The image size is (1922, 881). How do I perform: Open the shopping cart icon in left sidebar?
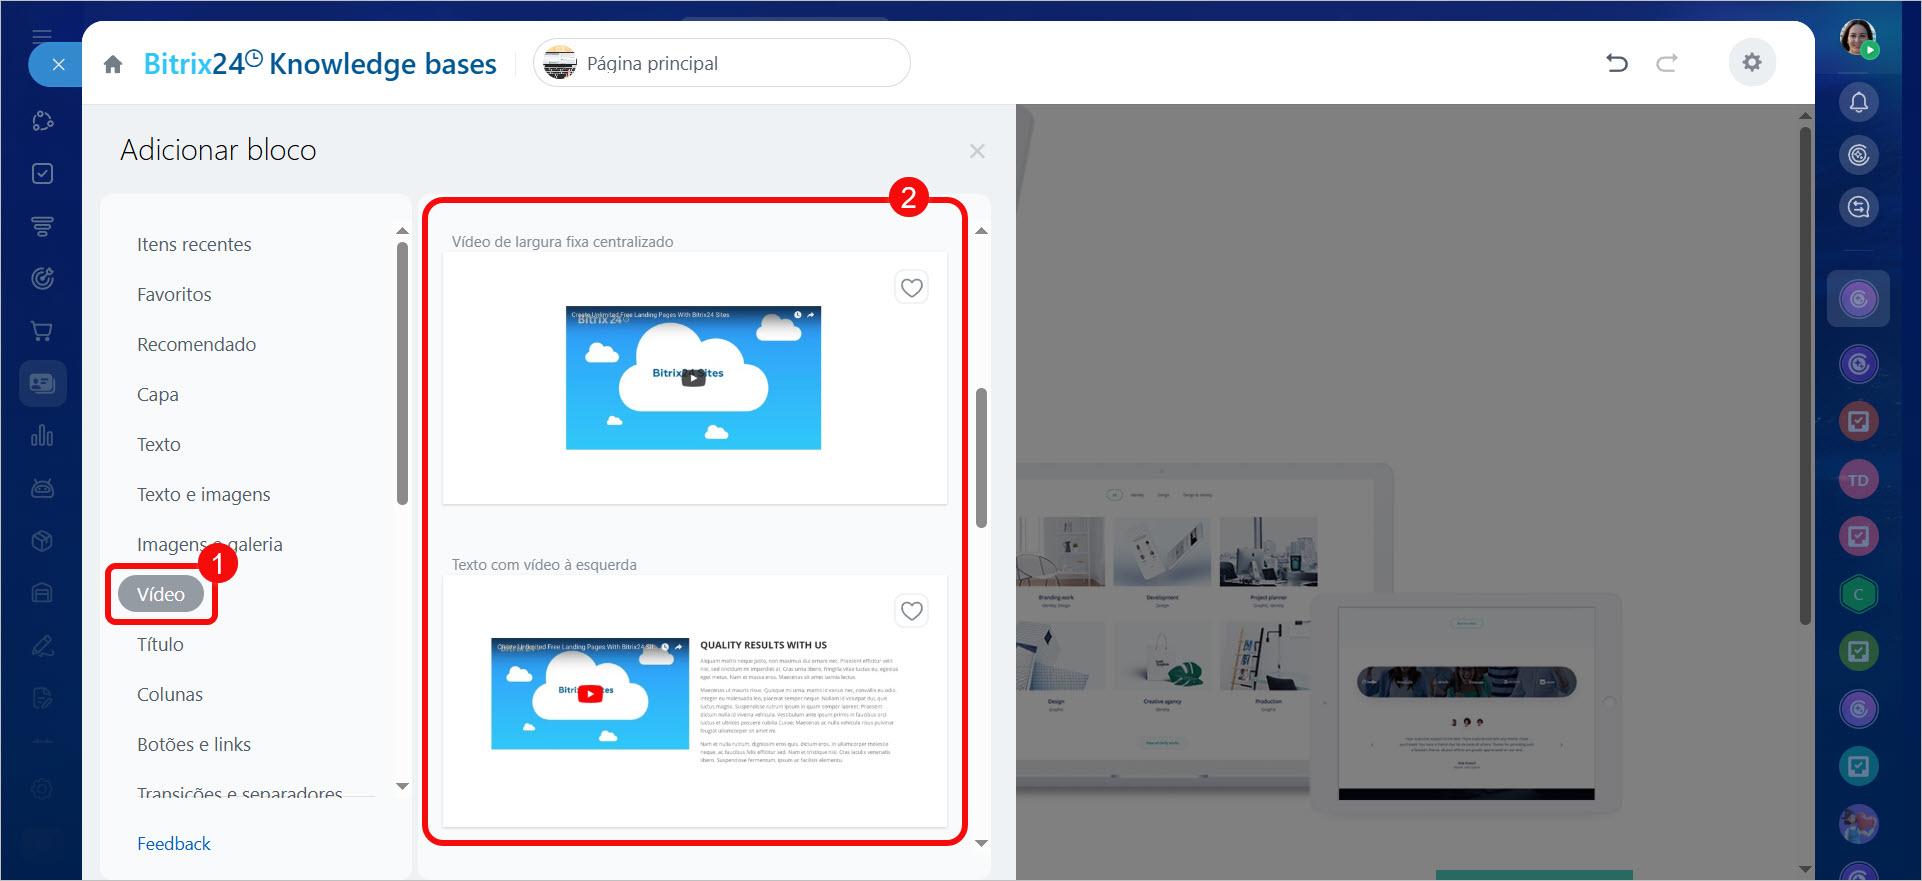pos(42,331)
